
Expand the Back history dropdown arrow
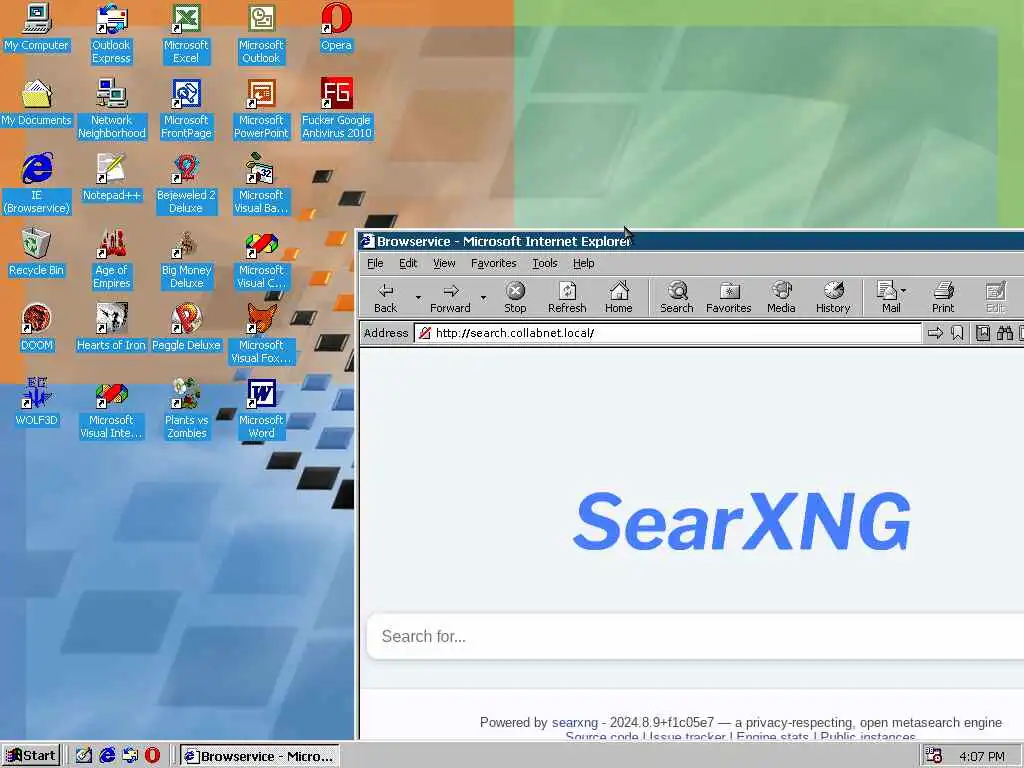coord(418,298)
